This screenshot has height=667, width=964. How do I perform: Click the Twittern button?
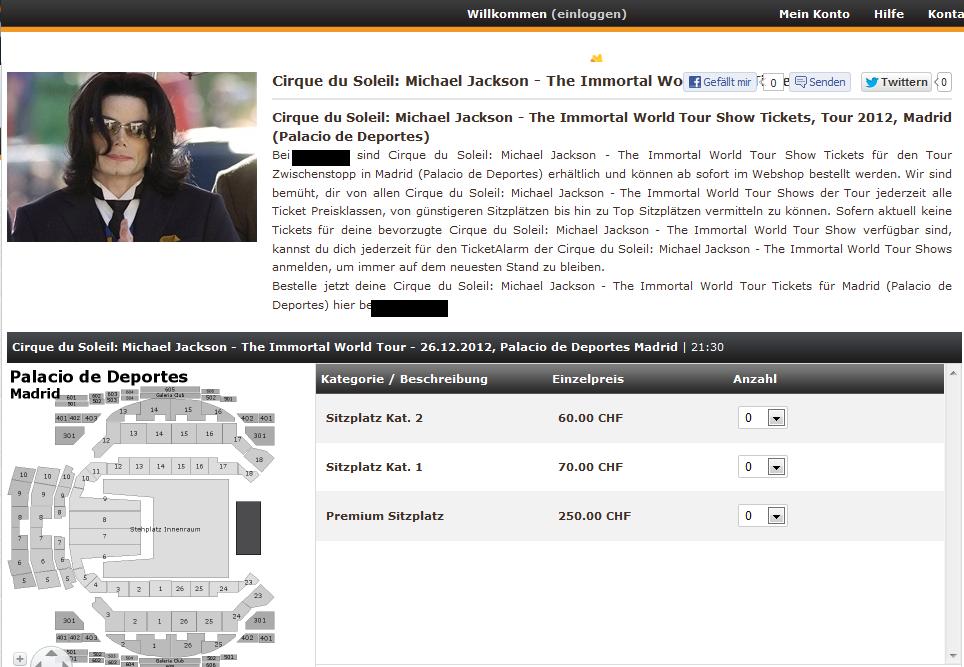click(x=896, y=82)
